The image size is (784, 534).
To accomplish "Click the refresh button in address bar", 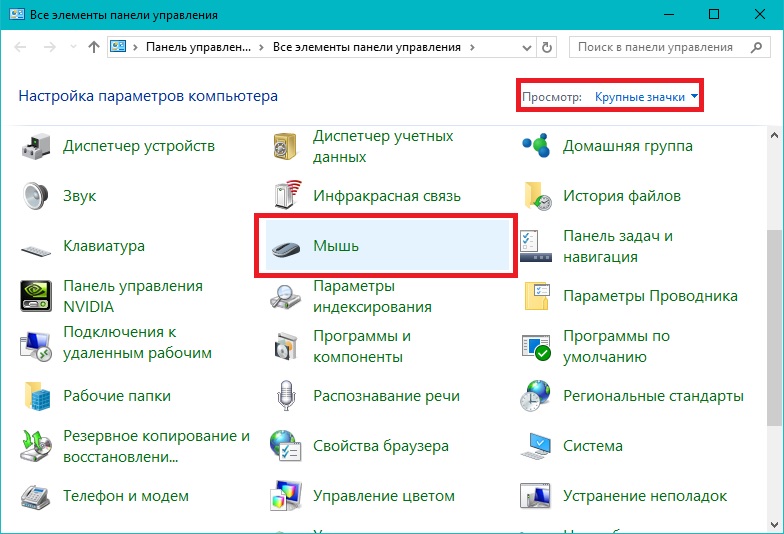I will (546, 47).
